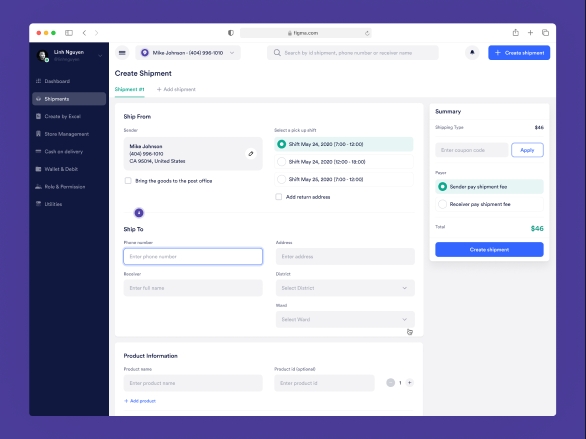Click the browser share icon
Screen dimensions: 586x439
tap(516, 33)
